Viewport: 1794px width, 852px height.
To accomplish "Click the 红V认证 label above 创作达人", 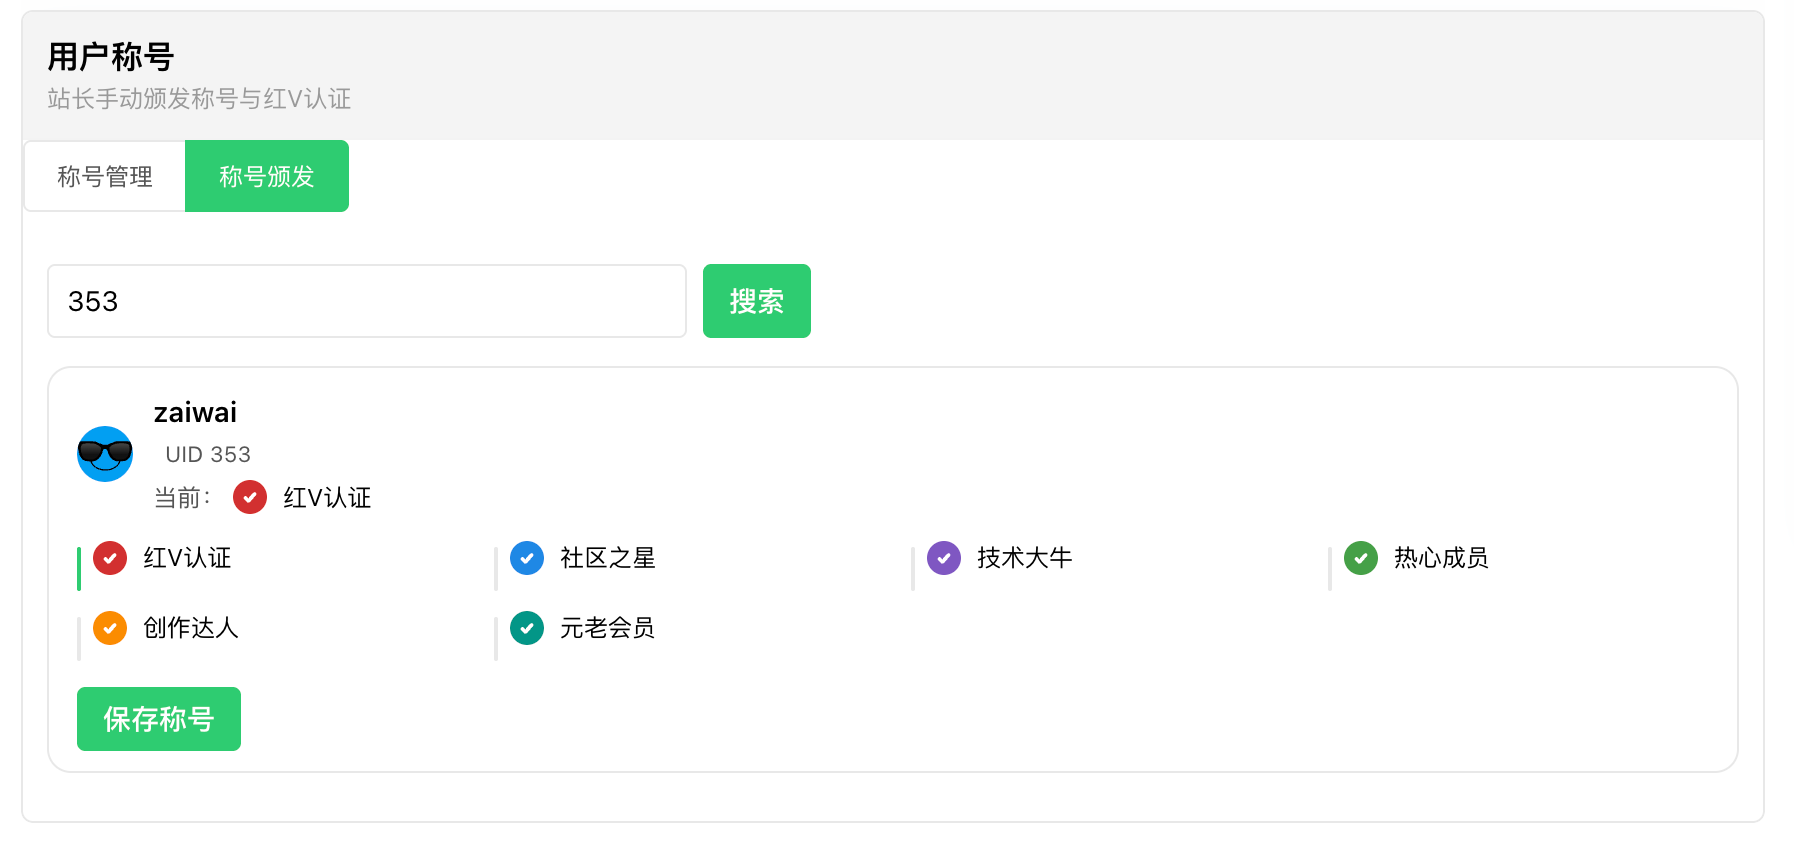I will coord(187,558).
